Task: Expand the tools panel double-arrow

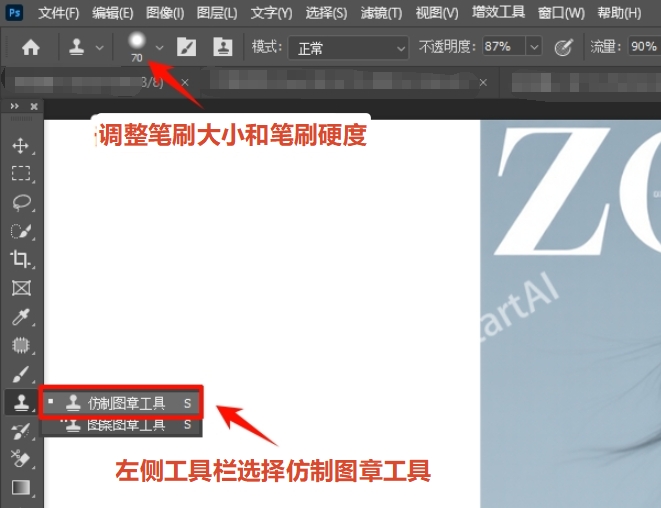Action: click(15, 106)
